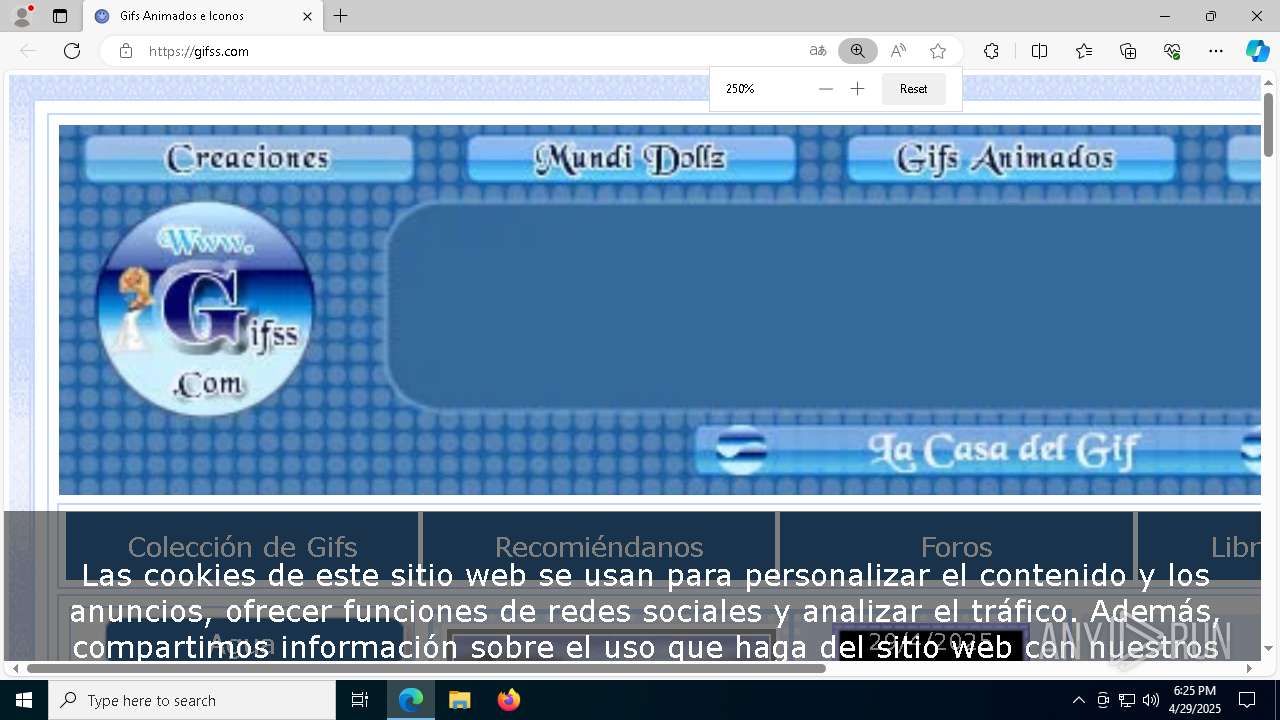
Task: Increase zoom level with plus button
Action: pyautogui.click(x=857, y=89)
